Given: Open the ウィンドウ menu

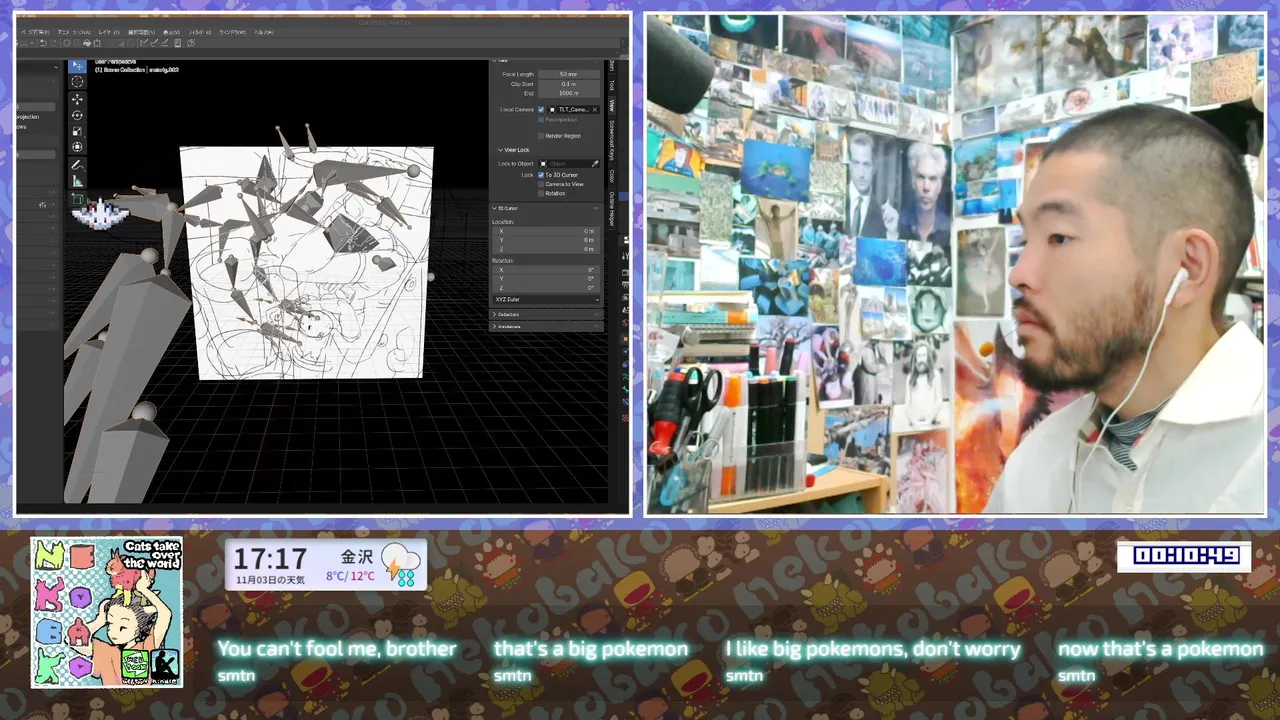Looking at the screenshot, I should [233, 32].
